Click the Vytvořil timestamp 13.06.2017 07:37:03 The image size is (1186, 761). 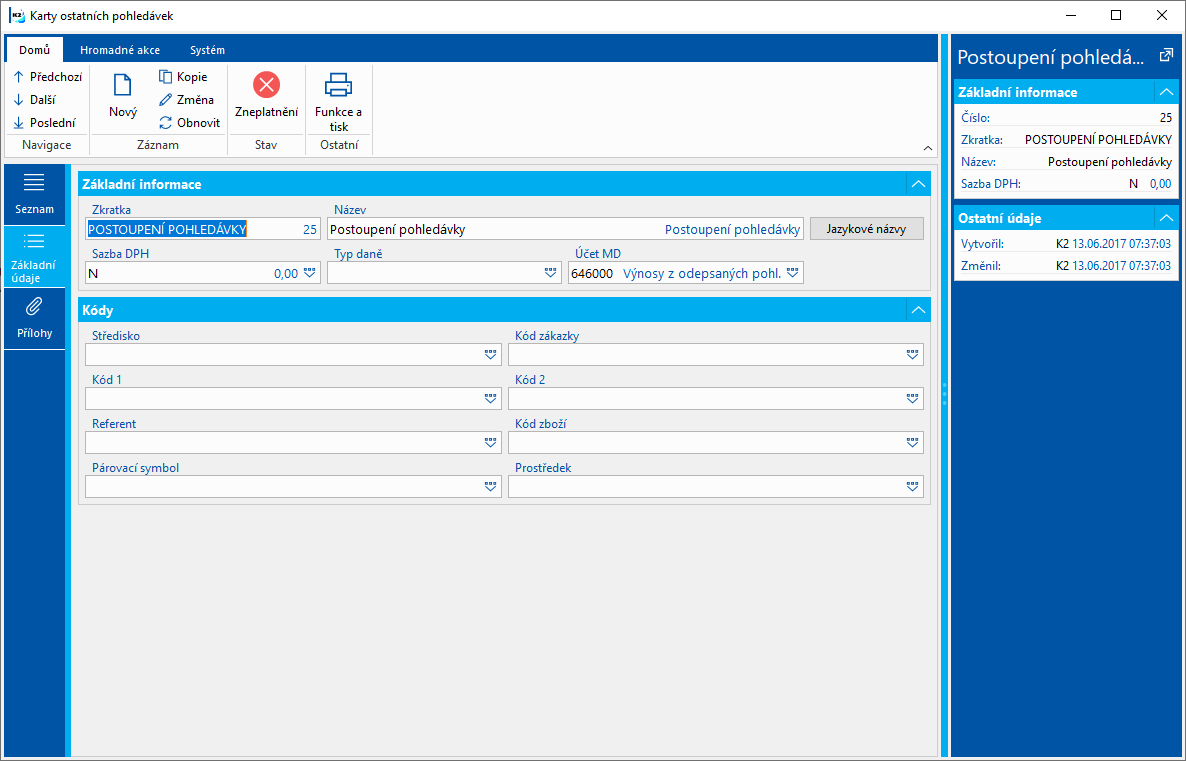tap(1121, 244)
